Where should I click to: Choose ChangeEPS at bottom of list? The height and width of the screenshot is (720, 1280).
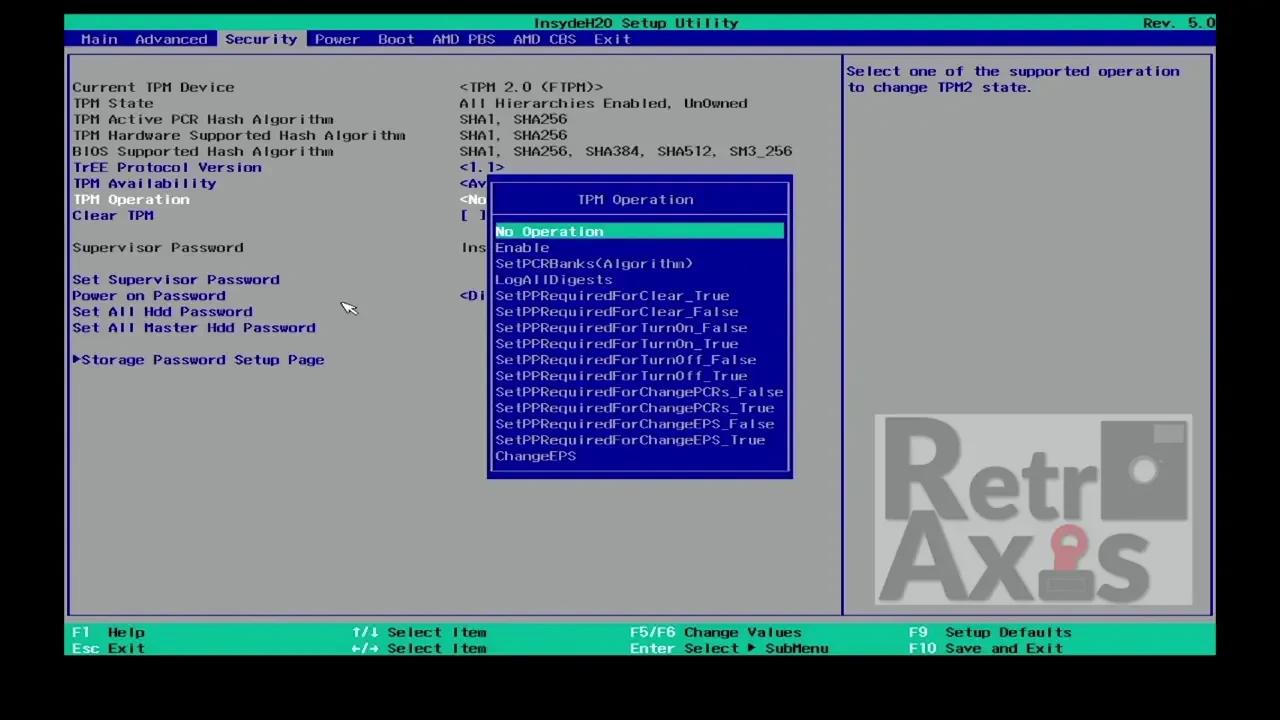click(x=535, y=456)
